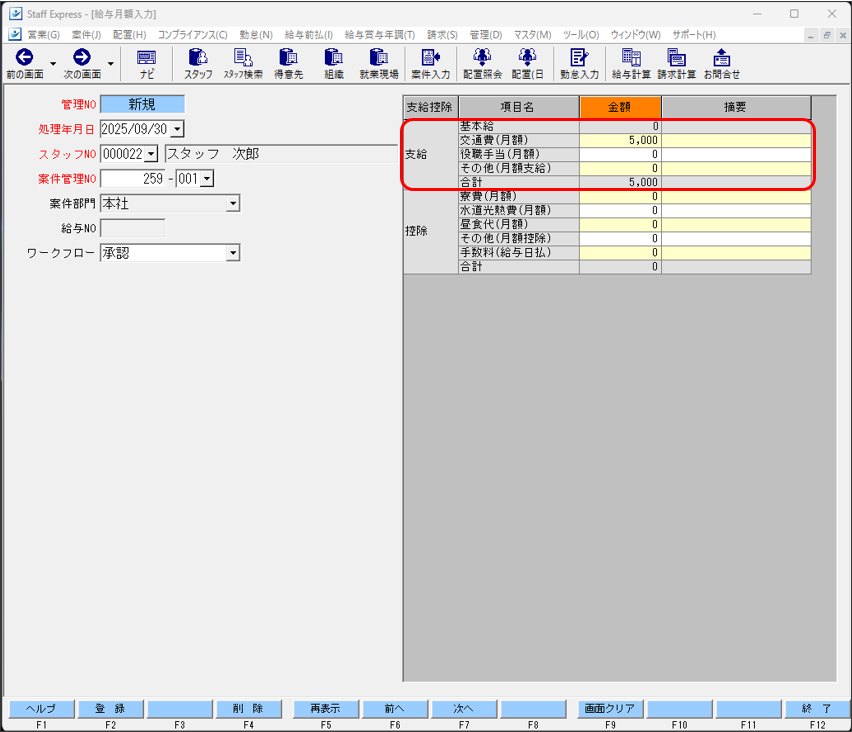
Task: Click the 交通費(月額) amount cell
Action: pos(620,141)
